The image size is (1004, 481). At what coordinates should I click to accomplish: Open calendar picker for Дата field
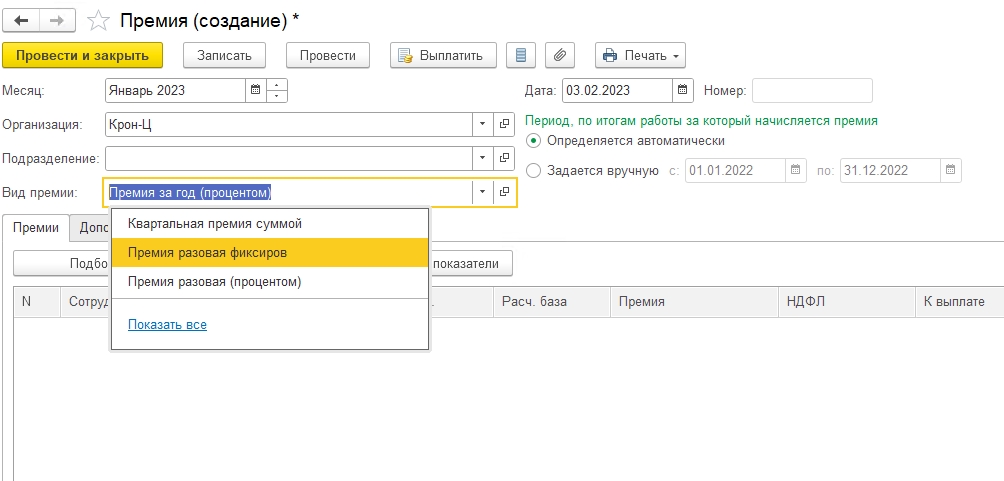(x=682, y=90)
